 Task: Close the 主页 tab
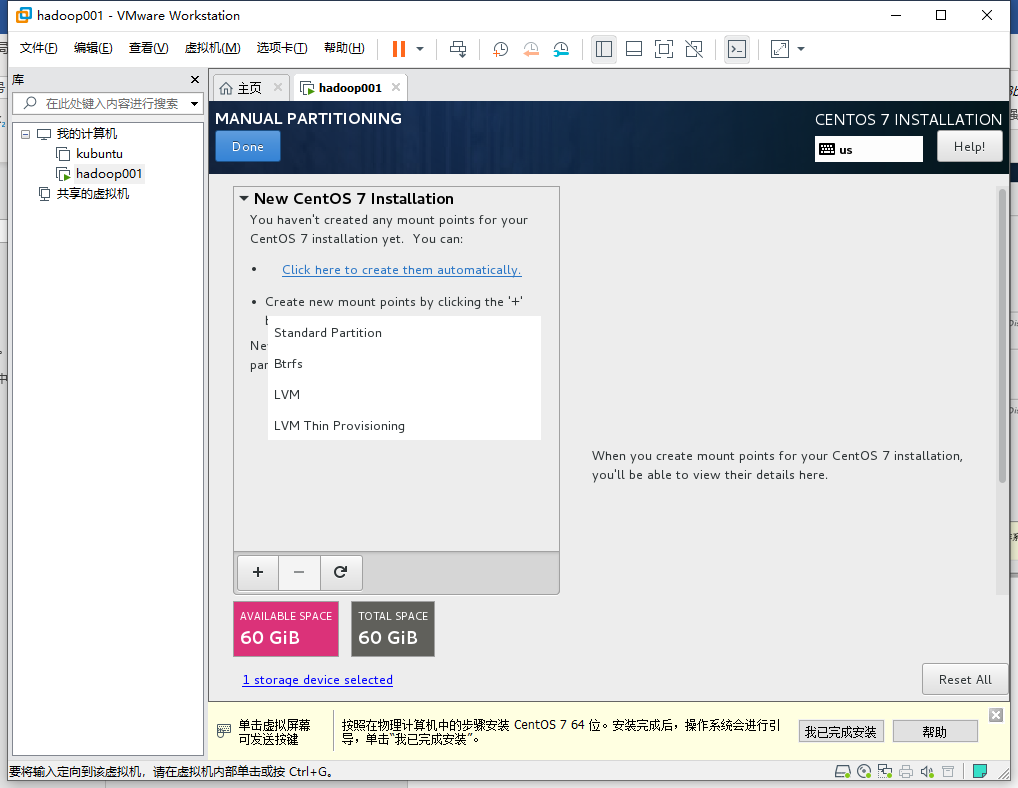point(278,87)
